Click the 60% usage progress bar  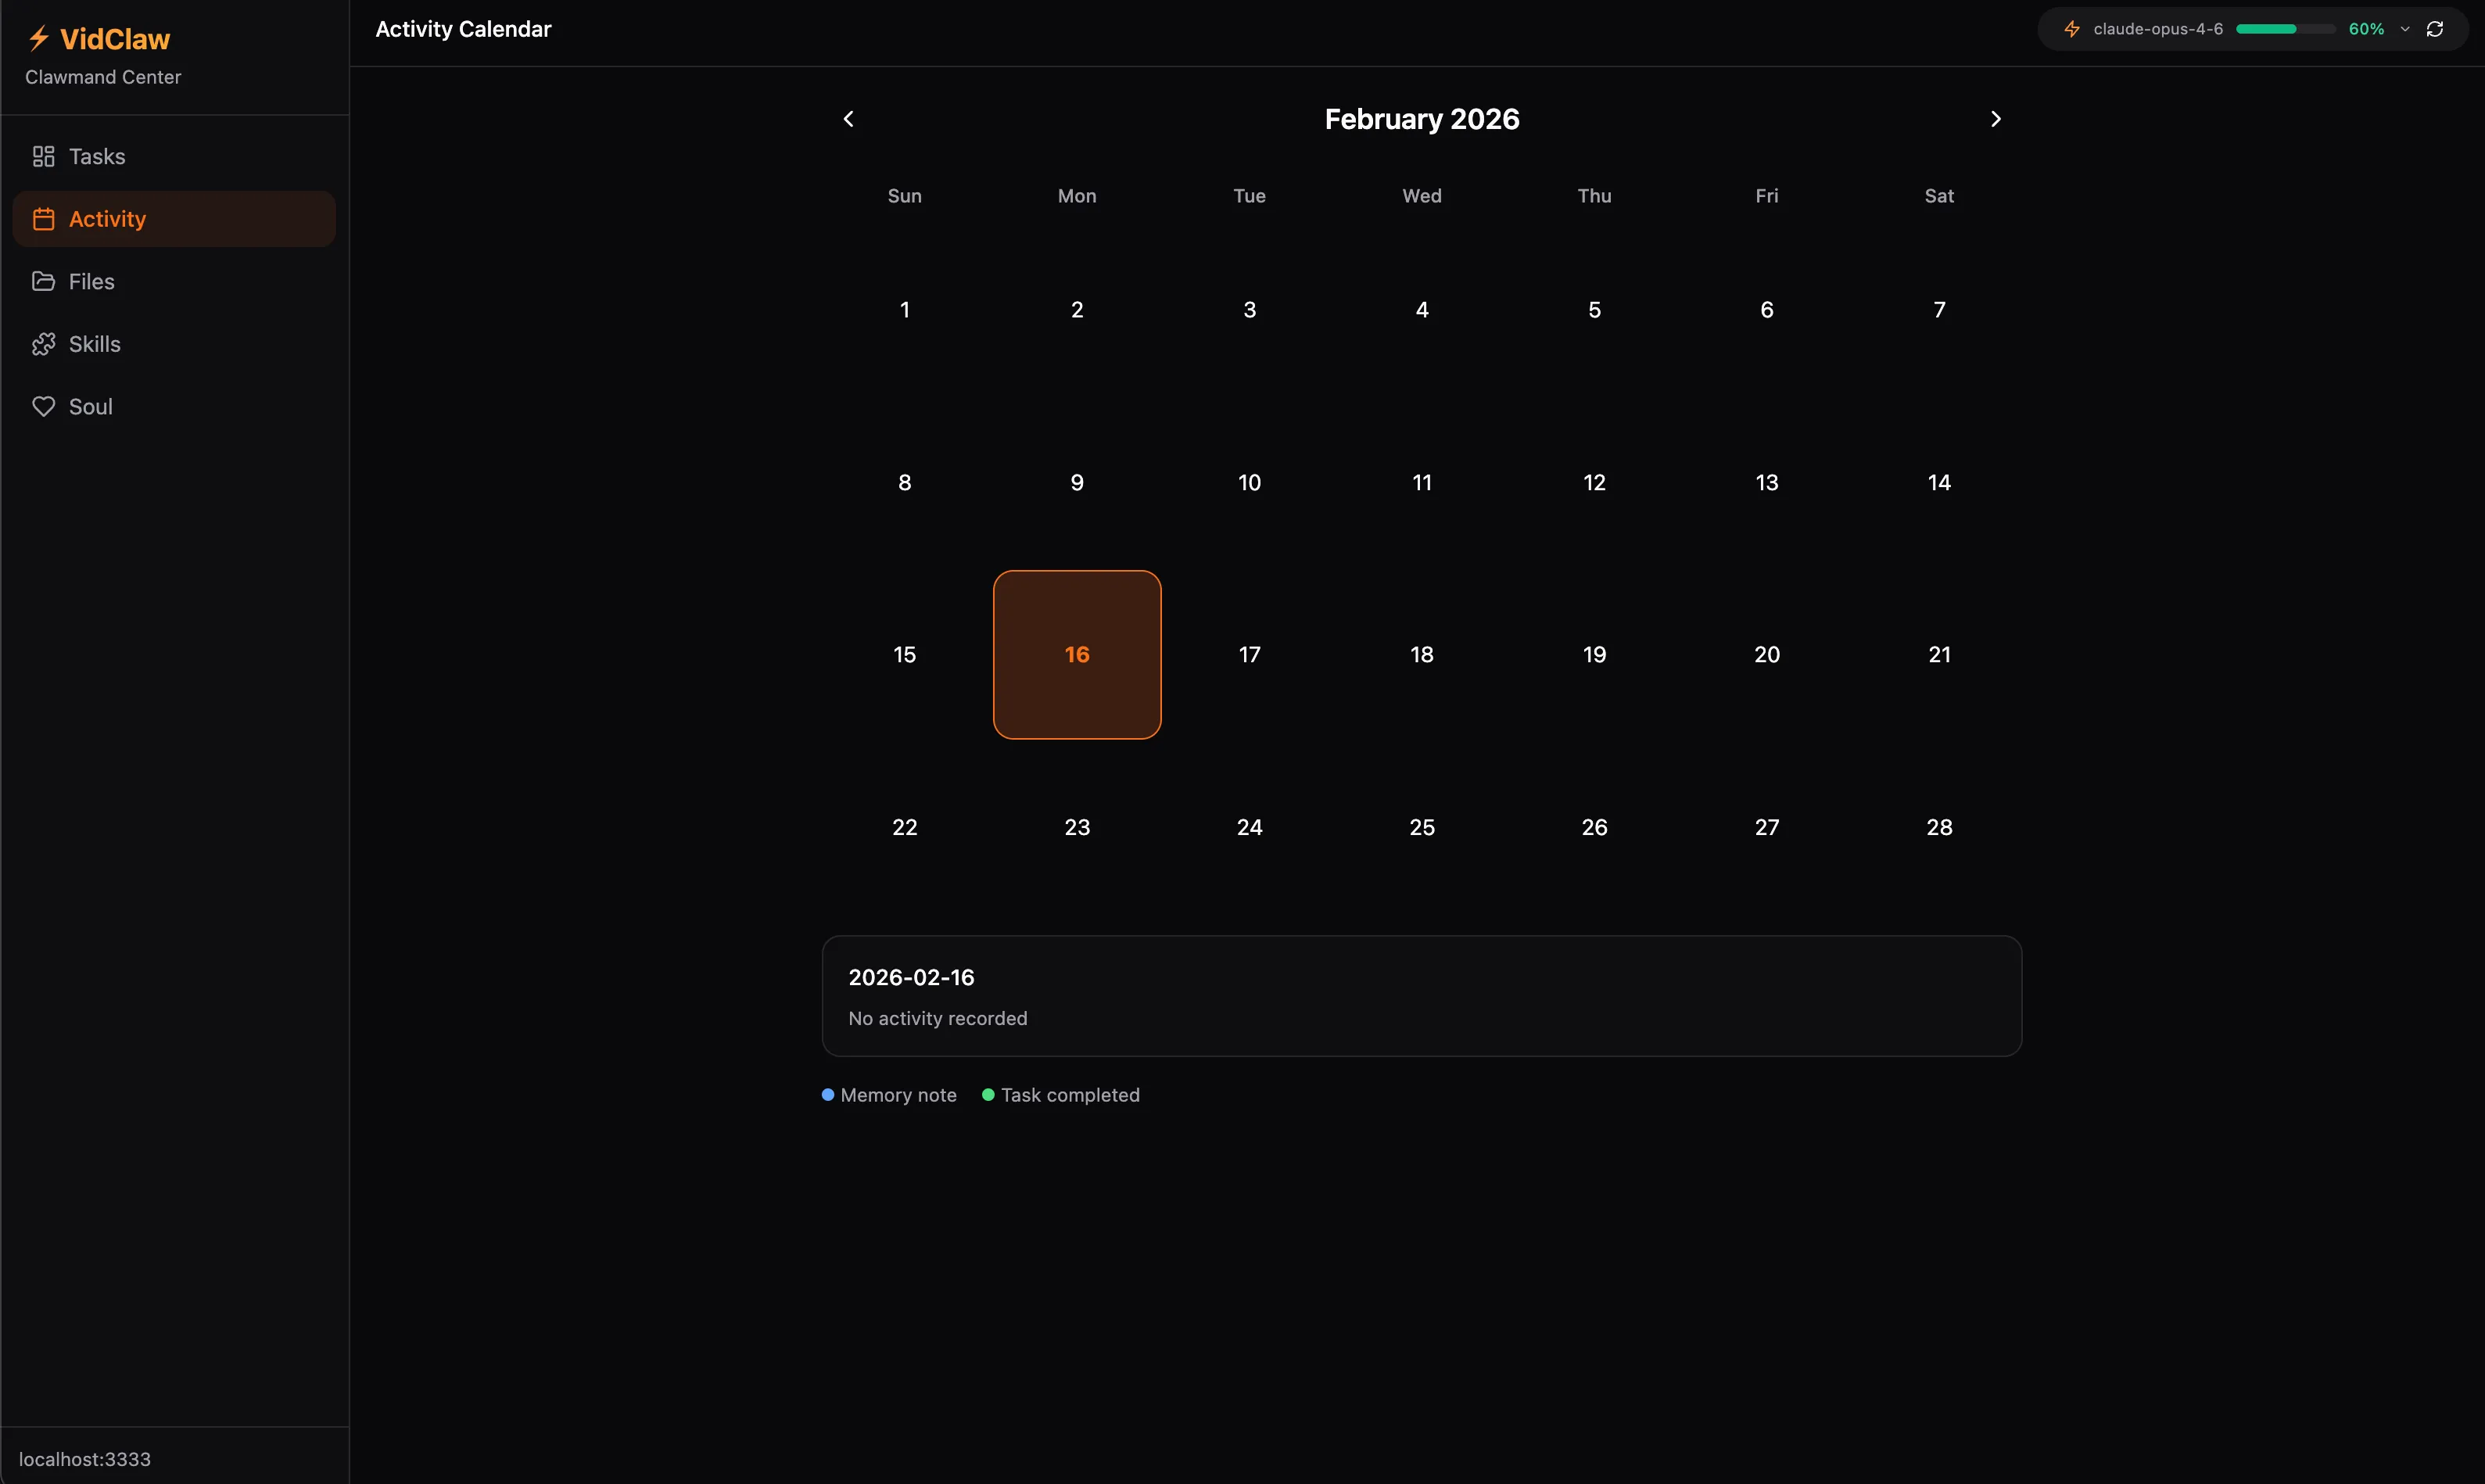(x=2283, y=28)
